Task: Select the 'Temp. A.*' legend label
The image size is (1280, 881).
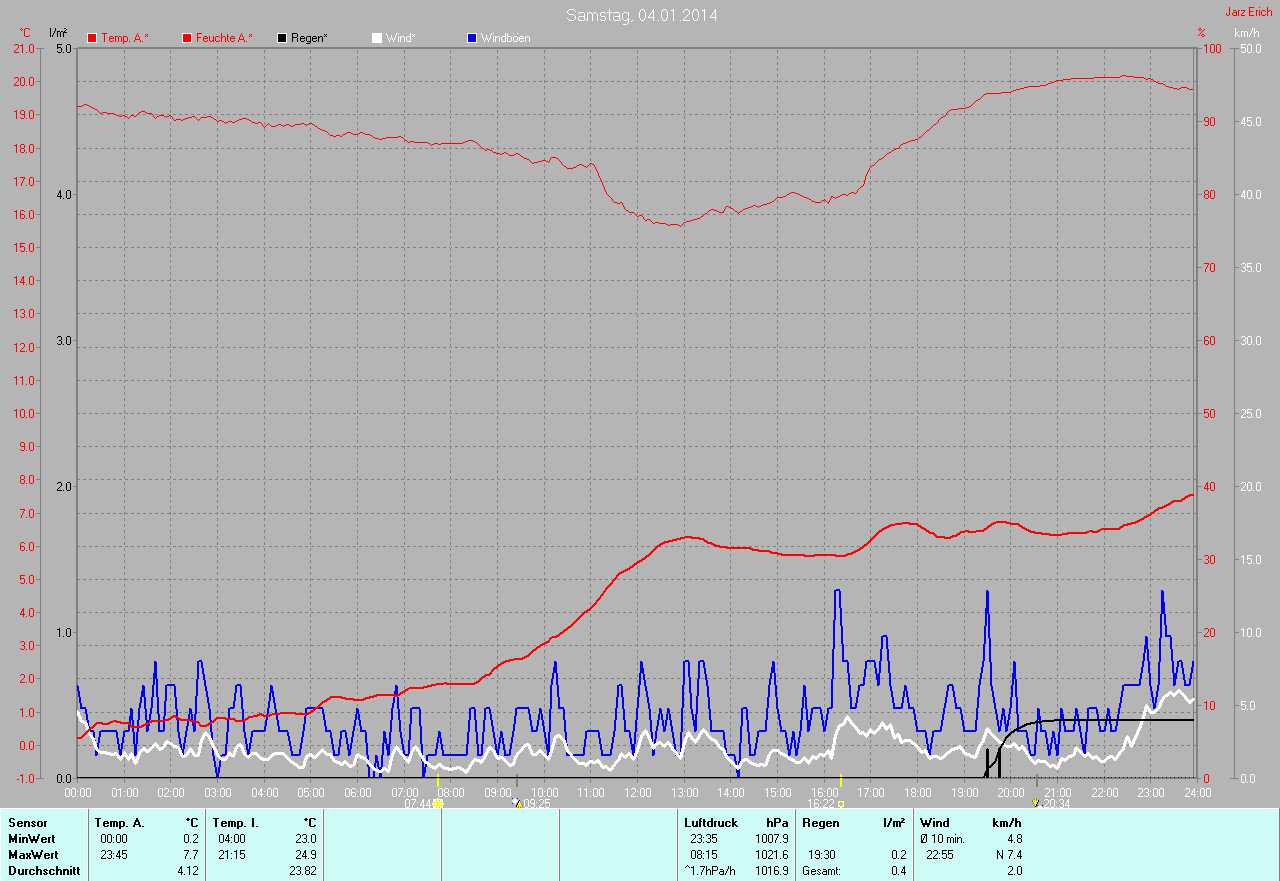Action: tap(125, 38)
